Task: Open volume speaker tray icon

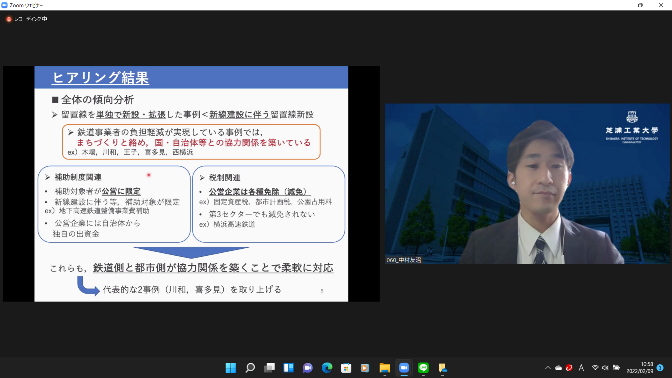Action: click(x=605, y=368)
